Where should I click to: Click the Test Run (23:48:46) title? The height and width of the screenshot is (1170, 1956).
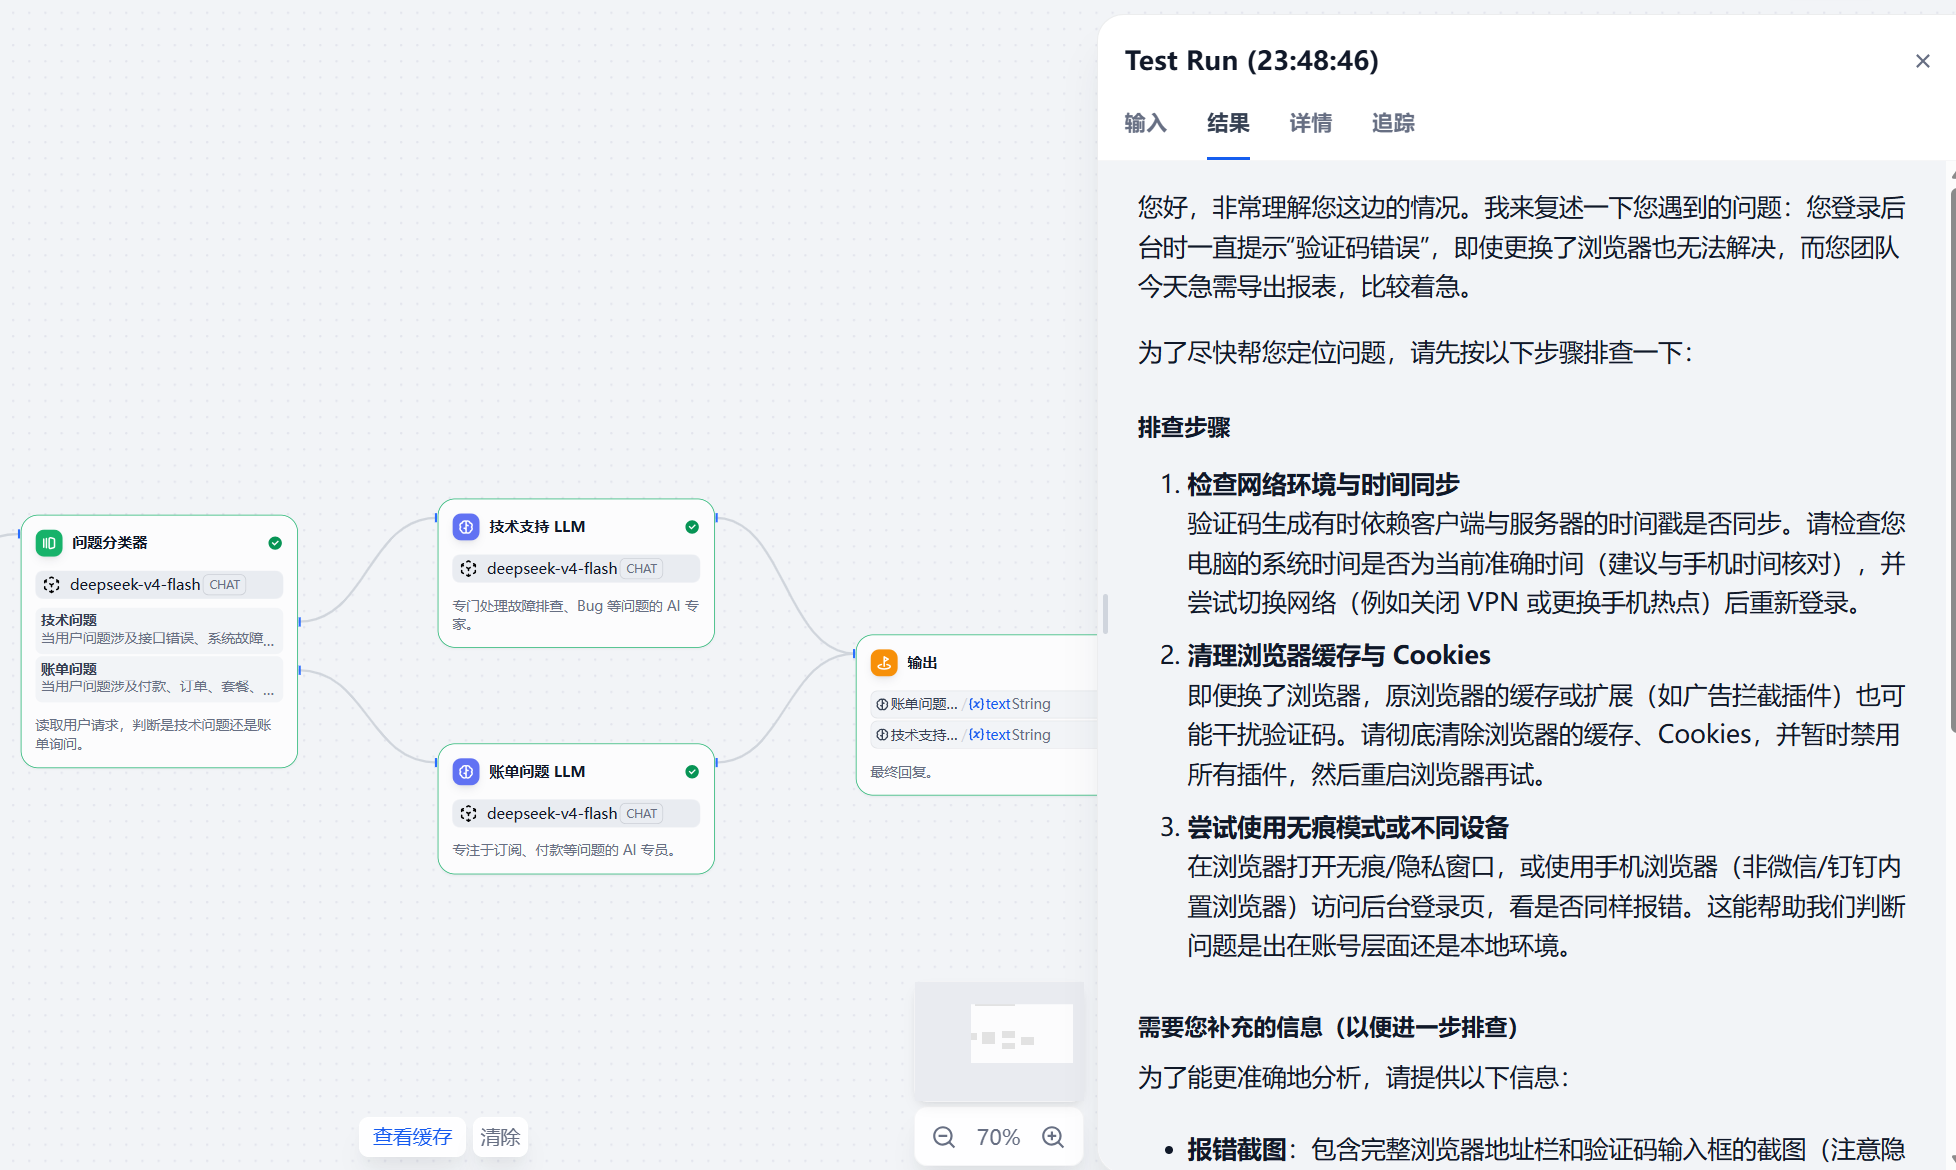(x=1251, y=61)
